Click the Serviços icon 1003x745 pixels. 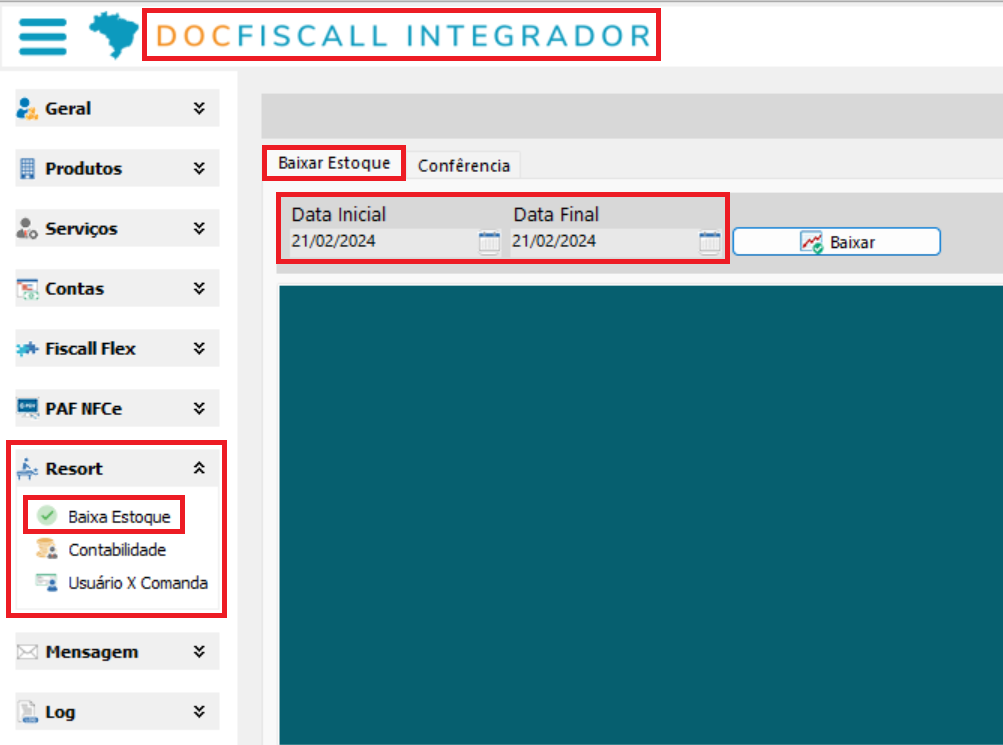(27, 228)
